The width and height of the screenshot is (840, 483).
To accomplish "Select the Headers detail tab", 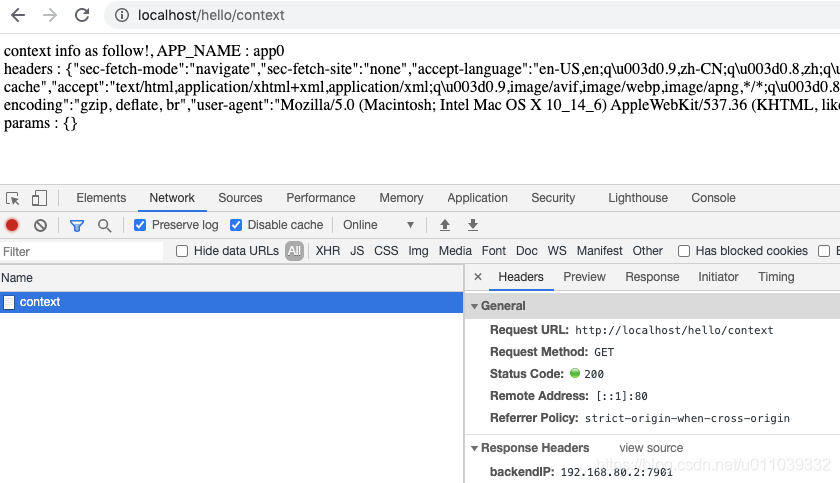I will pyautogui.click(x=521, y=277).
